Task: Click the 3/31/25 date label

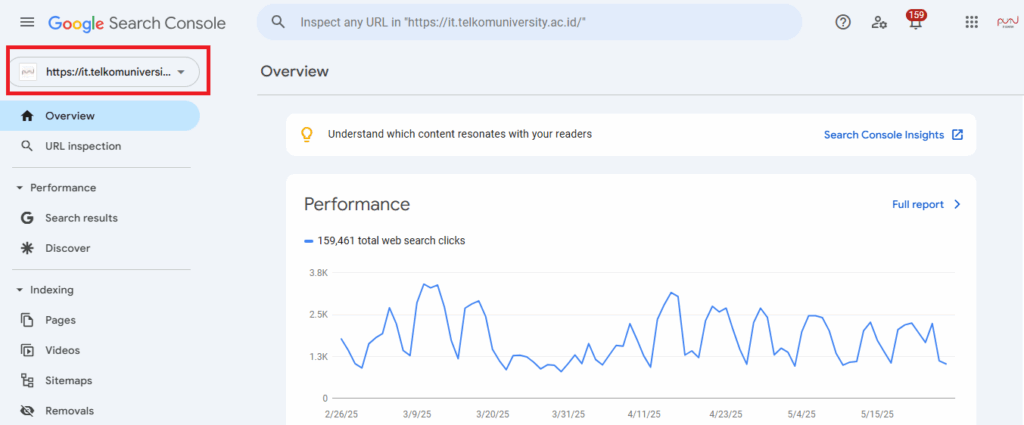Action: 568,414
